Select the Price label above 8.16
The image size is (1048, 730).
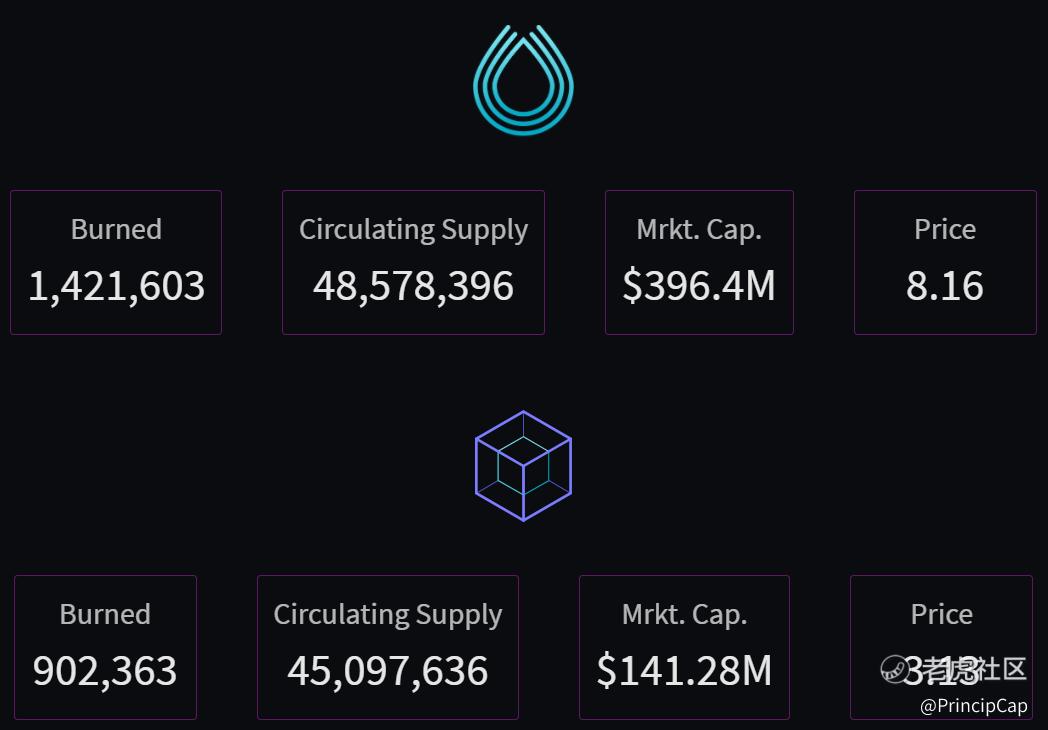pyautogui.click(x=945, y=229)
